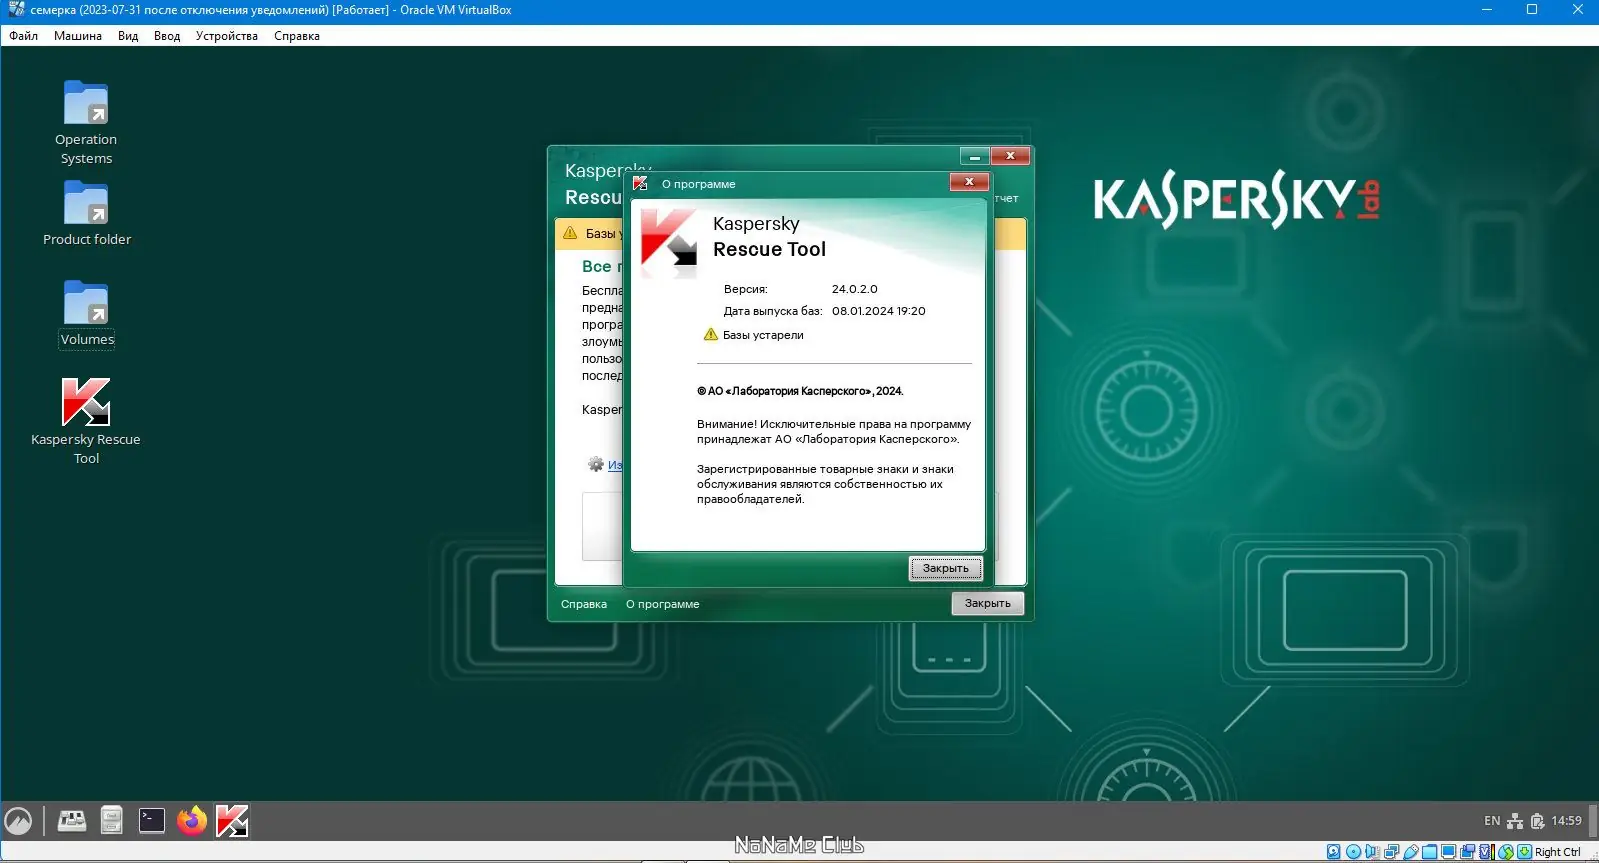Open the Справка menu in the VirtualBox menu bar

(297, 36)
